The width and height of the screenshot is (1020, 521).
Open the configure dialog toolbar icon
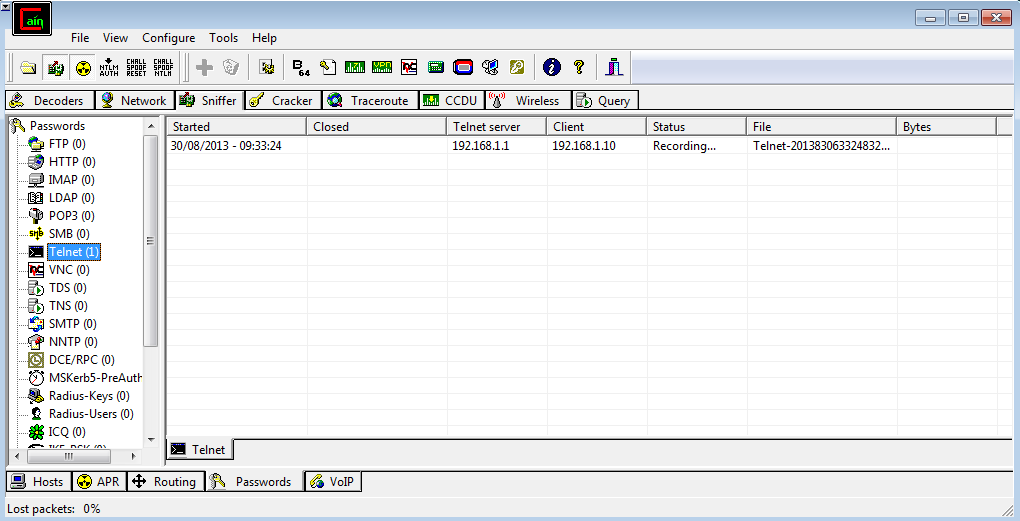pos(267,67)
